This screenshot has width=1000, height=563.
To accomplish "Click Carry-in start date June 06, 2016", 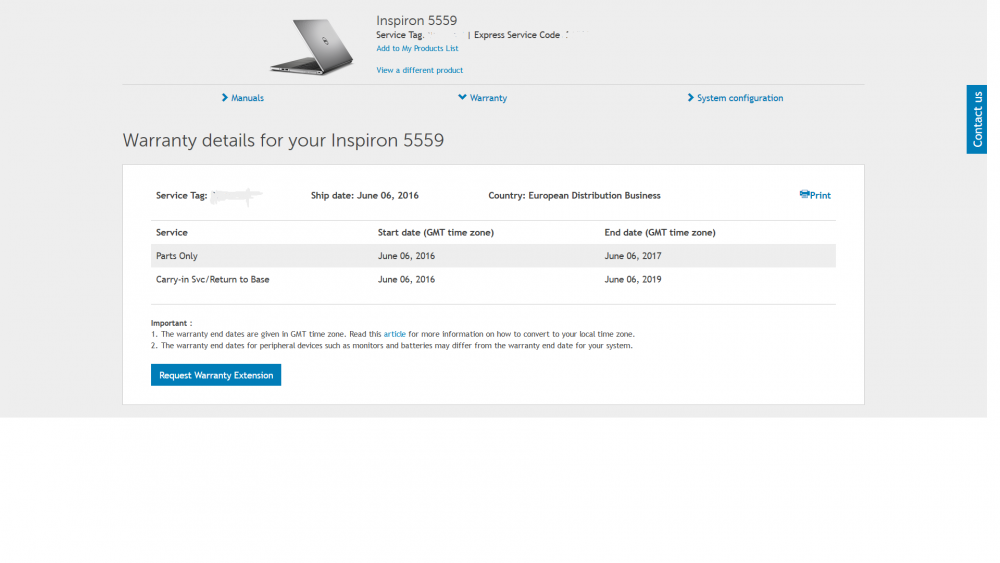I will [406, 279].
